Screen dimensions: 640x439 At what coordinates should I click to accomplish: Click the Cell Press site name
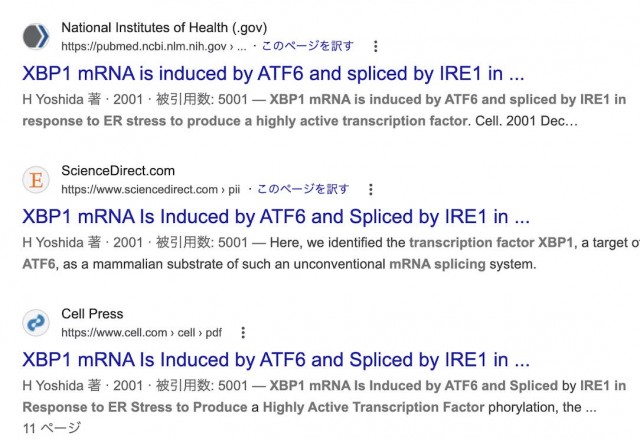(92, 314)
